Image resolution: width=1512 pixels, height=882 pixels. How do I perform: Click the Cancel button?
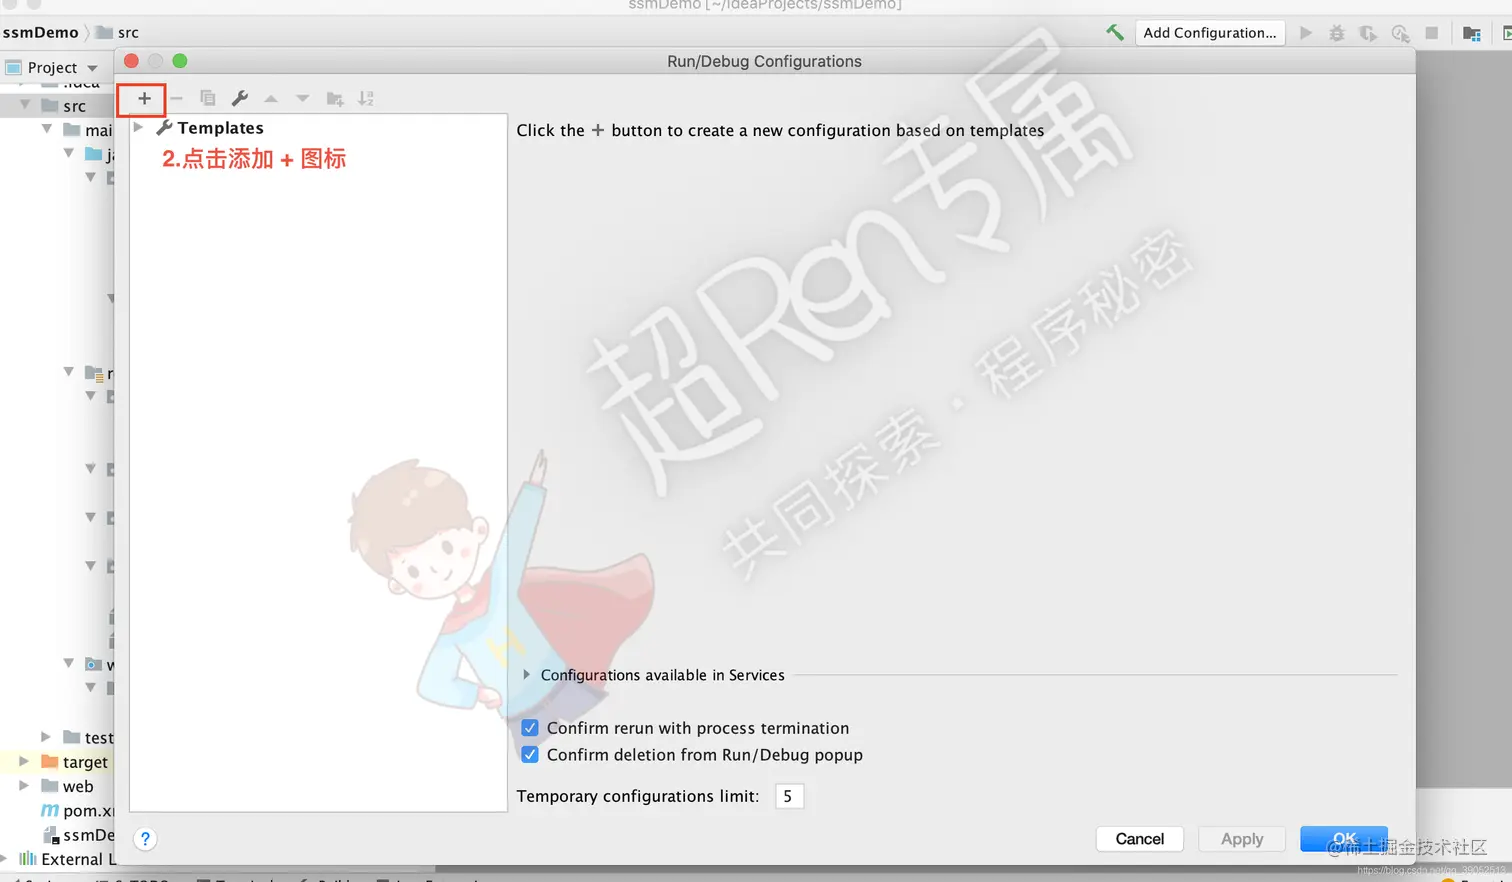(x=1140, y=839)
